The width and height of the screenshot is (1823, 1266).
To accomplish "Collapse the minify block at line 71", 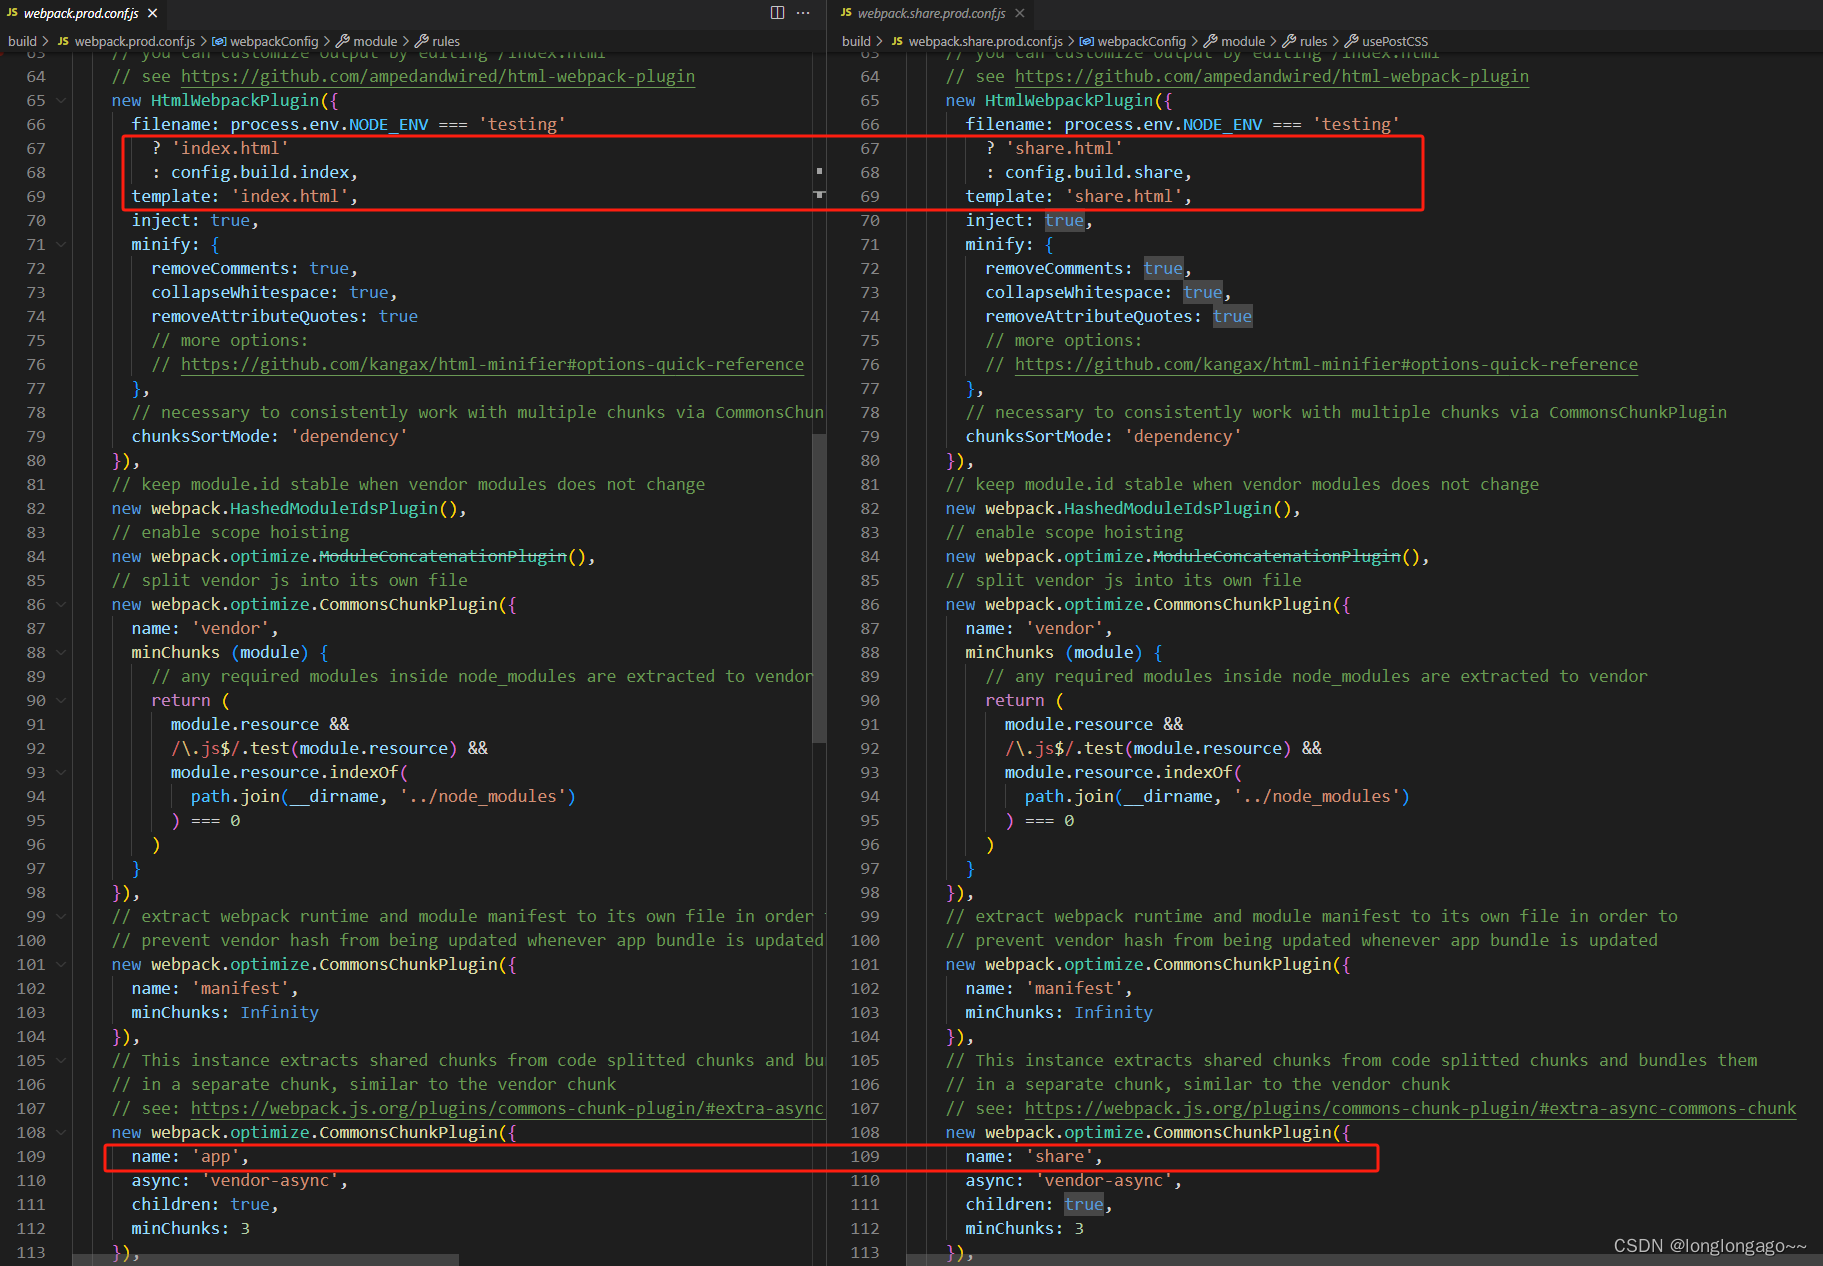I will 61,245.
